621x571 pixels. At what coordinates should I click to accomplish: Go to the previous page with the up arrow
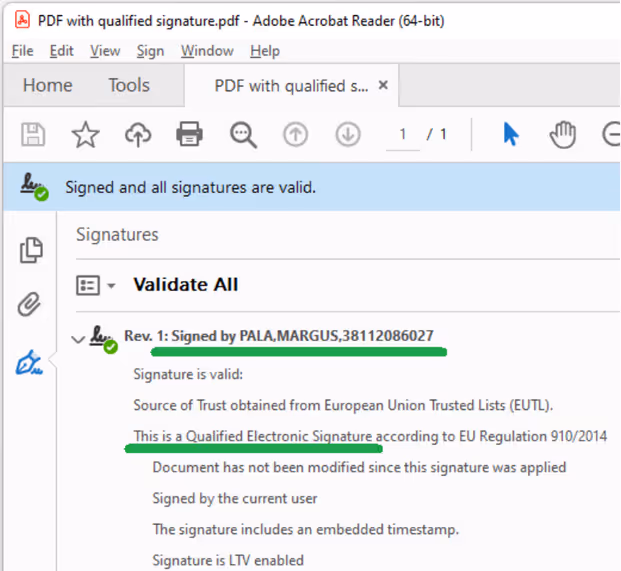(x=295, y=134)
